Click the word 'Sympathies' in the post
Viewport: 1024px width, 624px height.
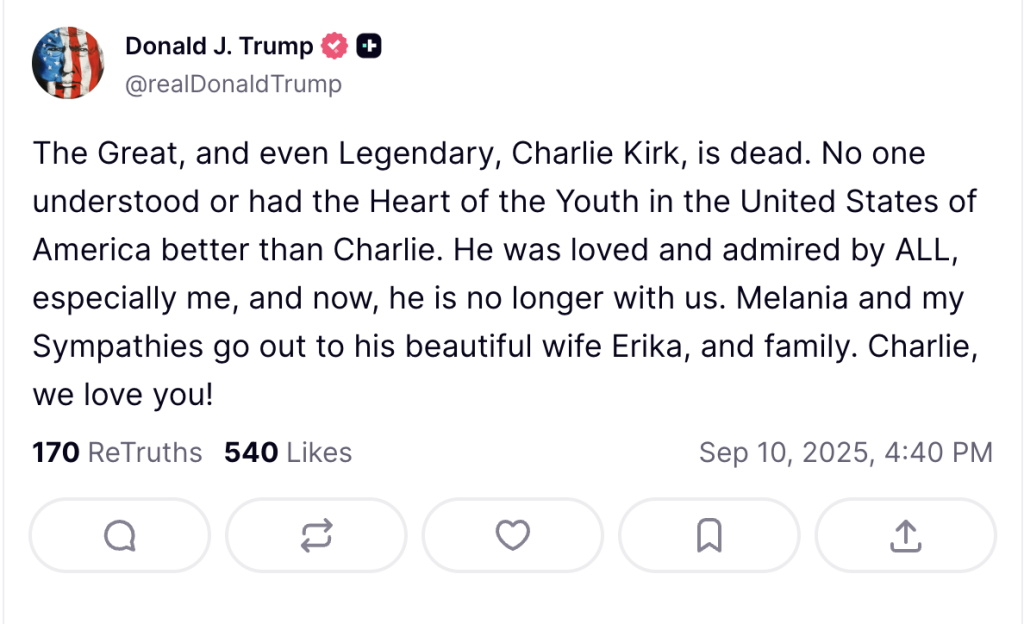[x=118, y=347]
